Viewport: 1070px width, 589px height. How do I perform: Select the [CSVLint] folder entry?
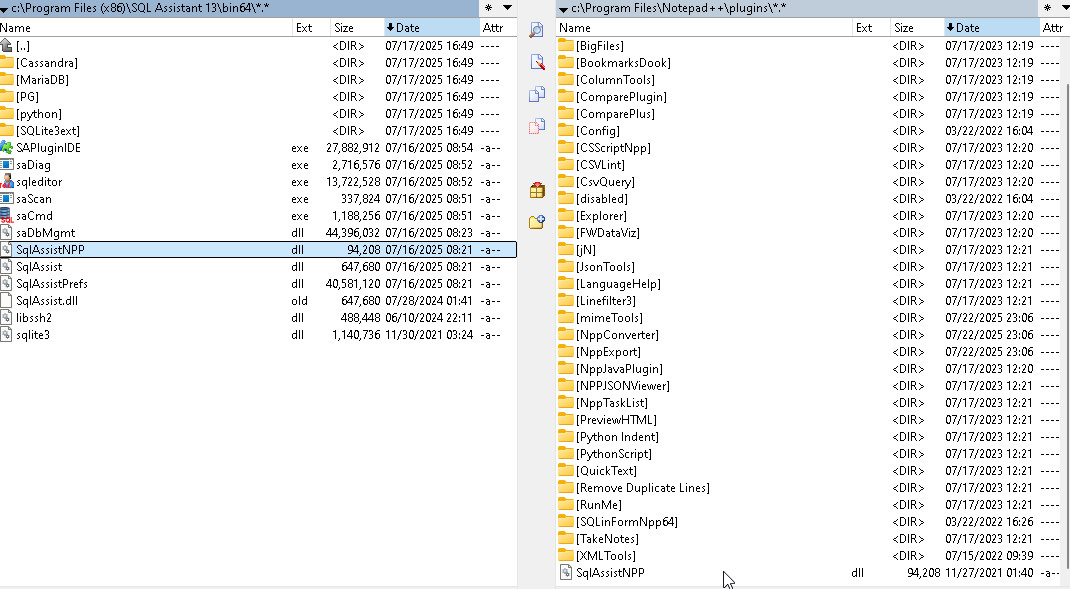pyautogui.click(x=809, y=164)
